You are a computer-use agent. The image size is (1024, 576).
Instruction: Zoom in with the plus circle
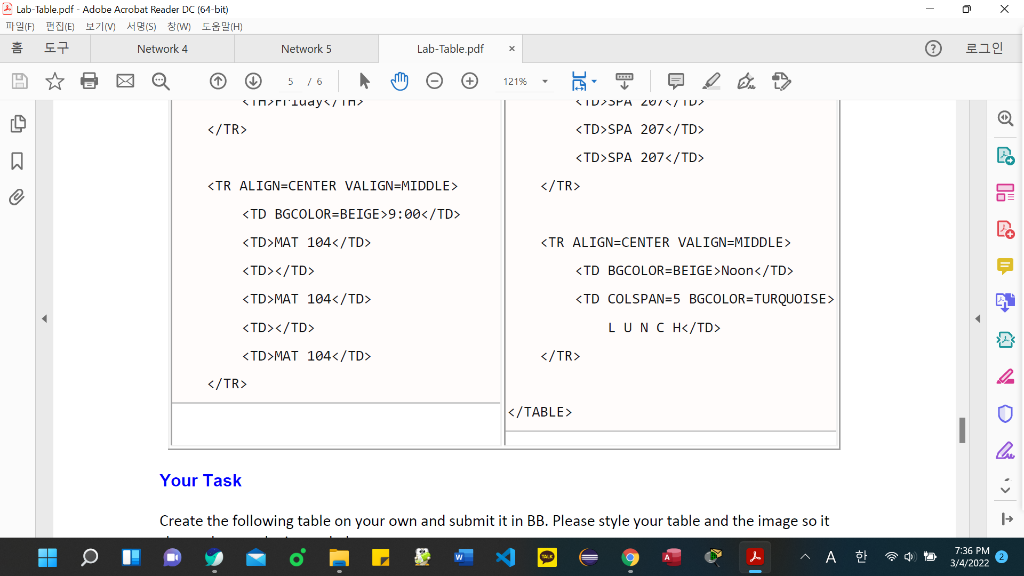470,81
